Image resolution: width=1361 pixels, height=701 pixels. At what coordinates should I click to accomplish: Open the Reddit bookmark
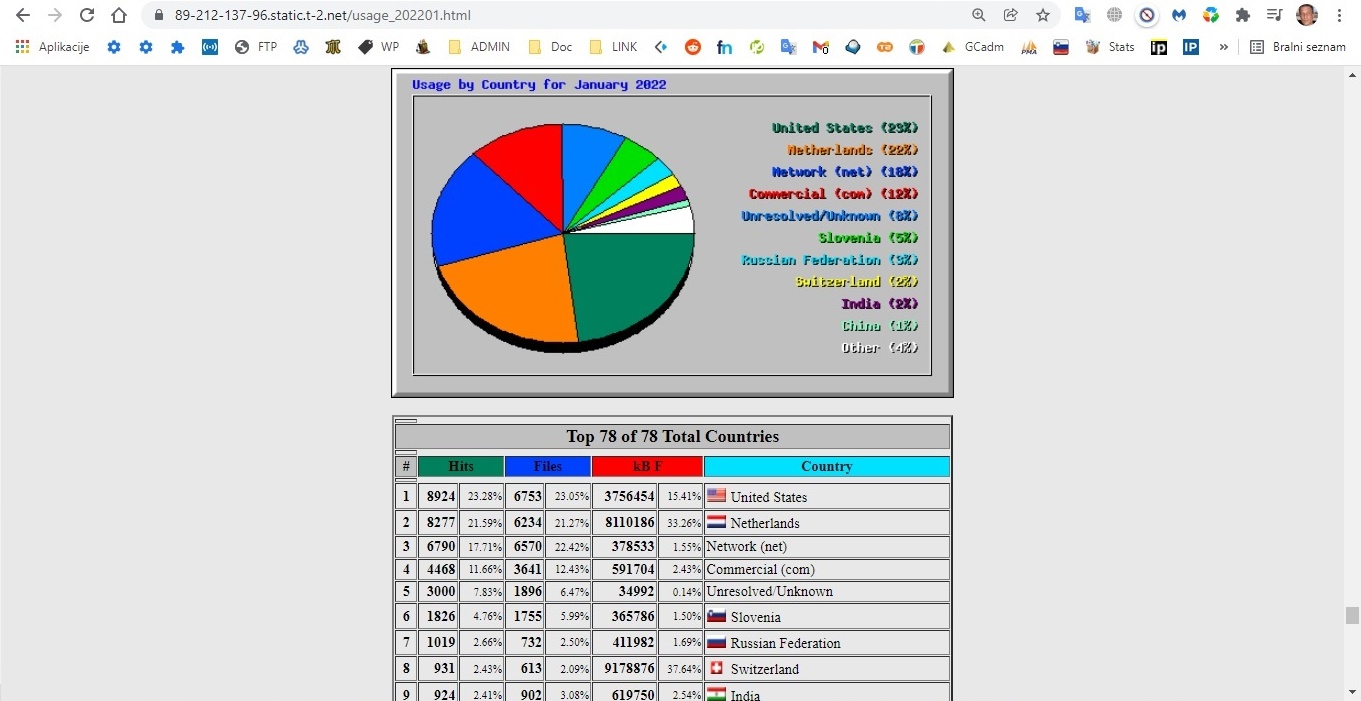[693, 47]
